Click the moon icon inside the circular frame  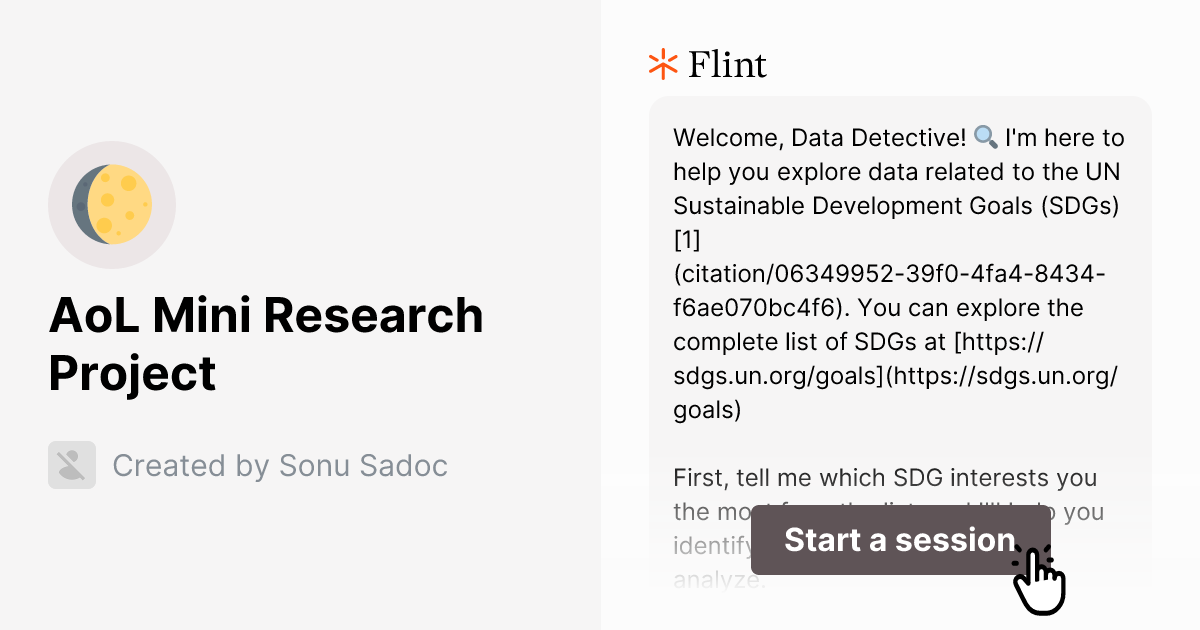(112, 204)
